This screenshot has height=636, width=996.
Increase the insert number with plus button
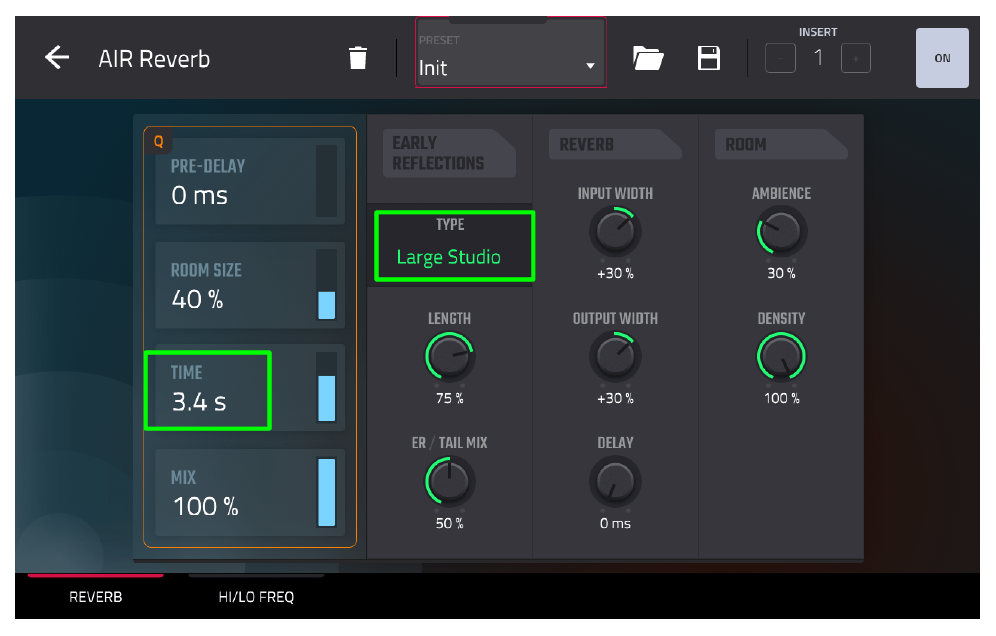pos(856,58)
